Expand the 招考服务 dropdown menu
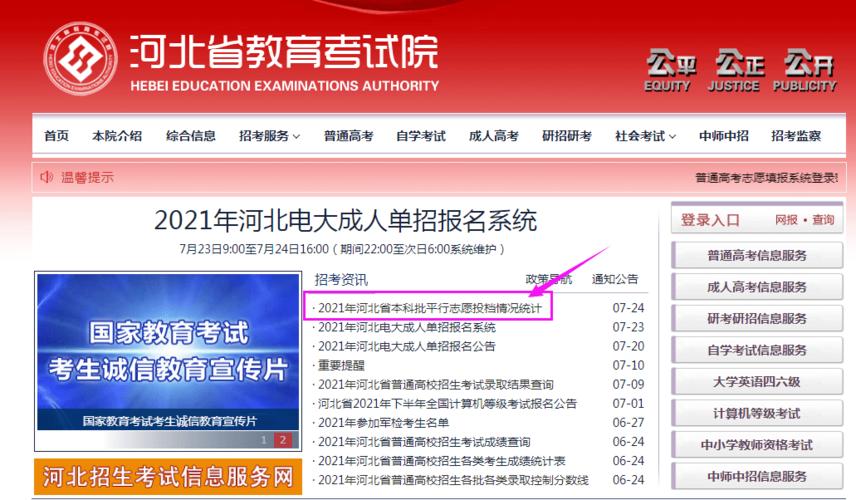 click(269, 136)
